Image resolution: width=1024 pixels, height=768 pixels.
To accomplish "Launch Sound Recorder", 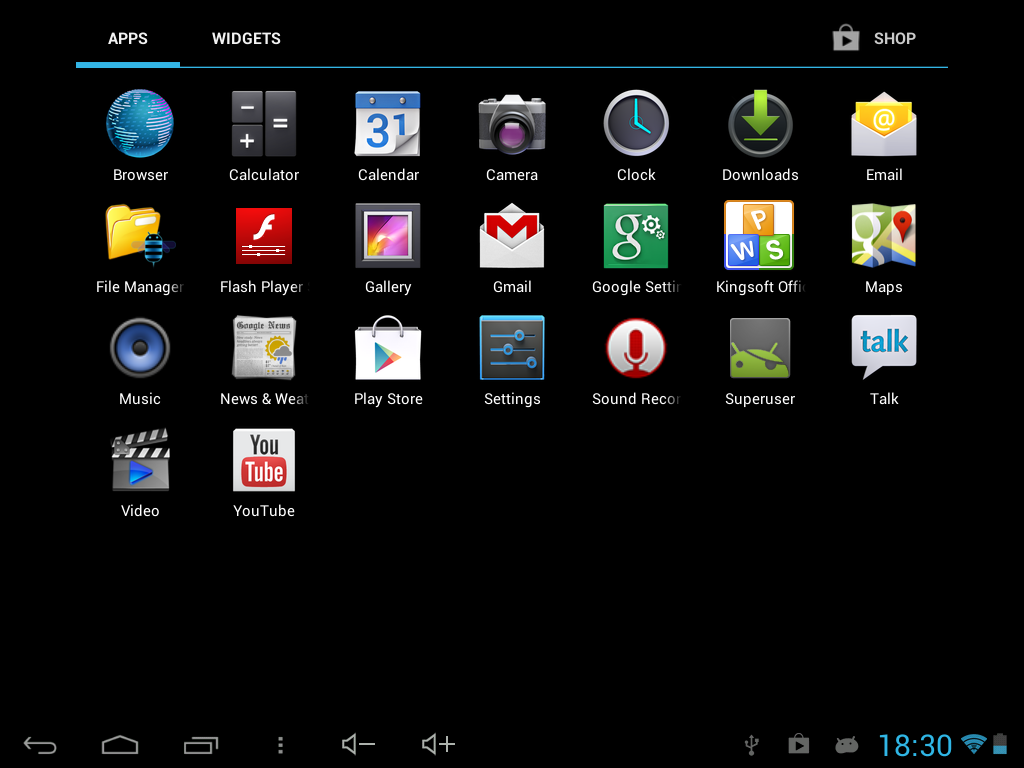I will click(x=636, y=360).
